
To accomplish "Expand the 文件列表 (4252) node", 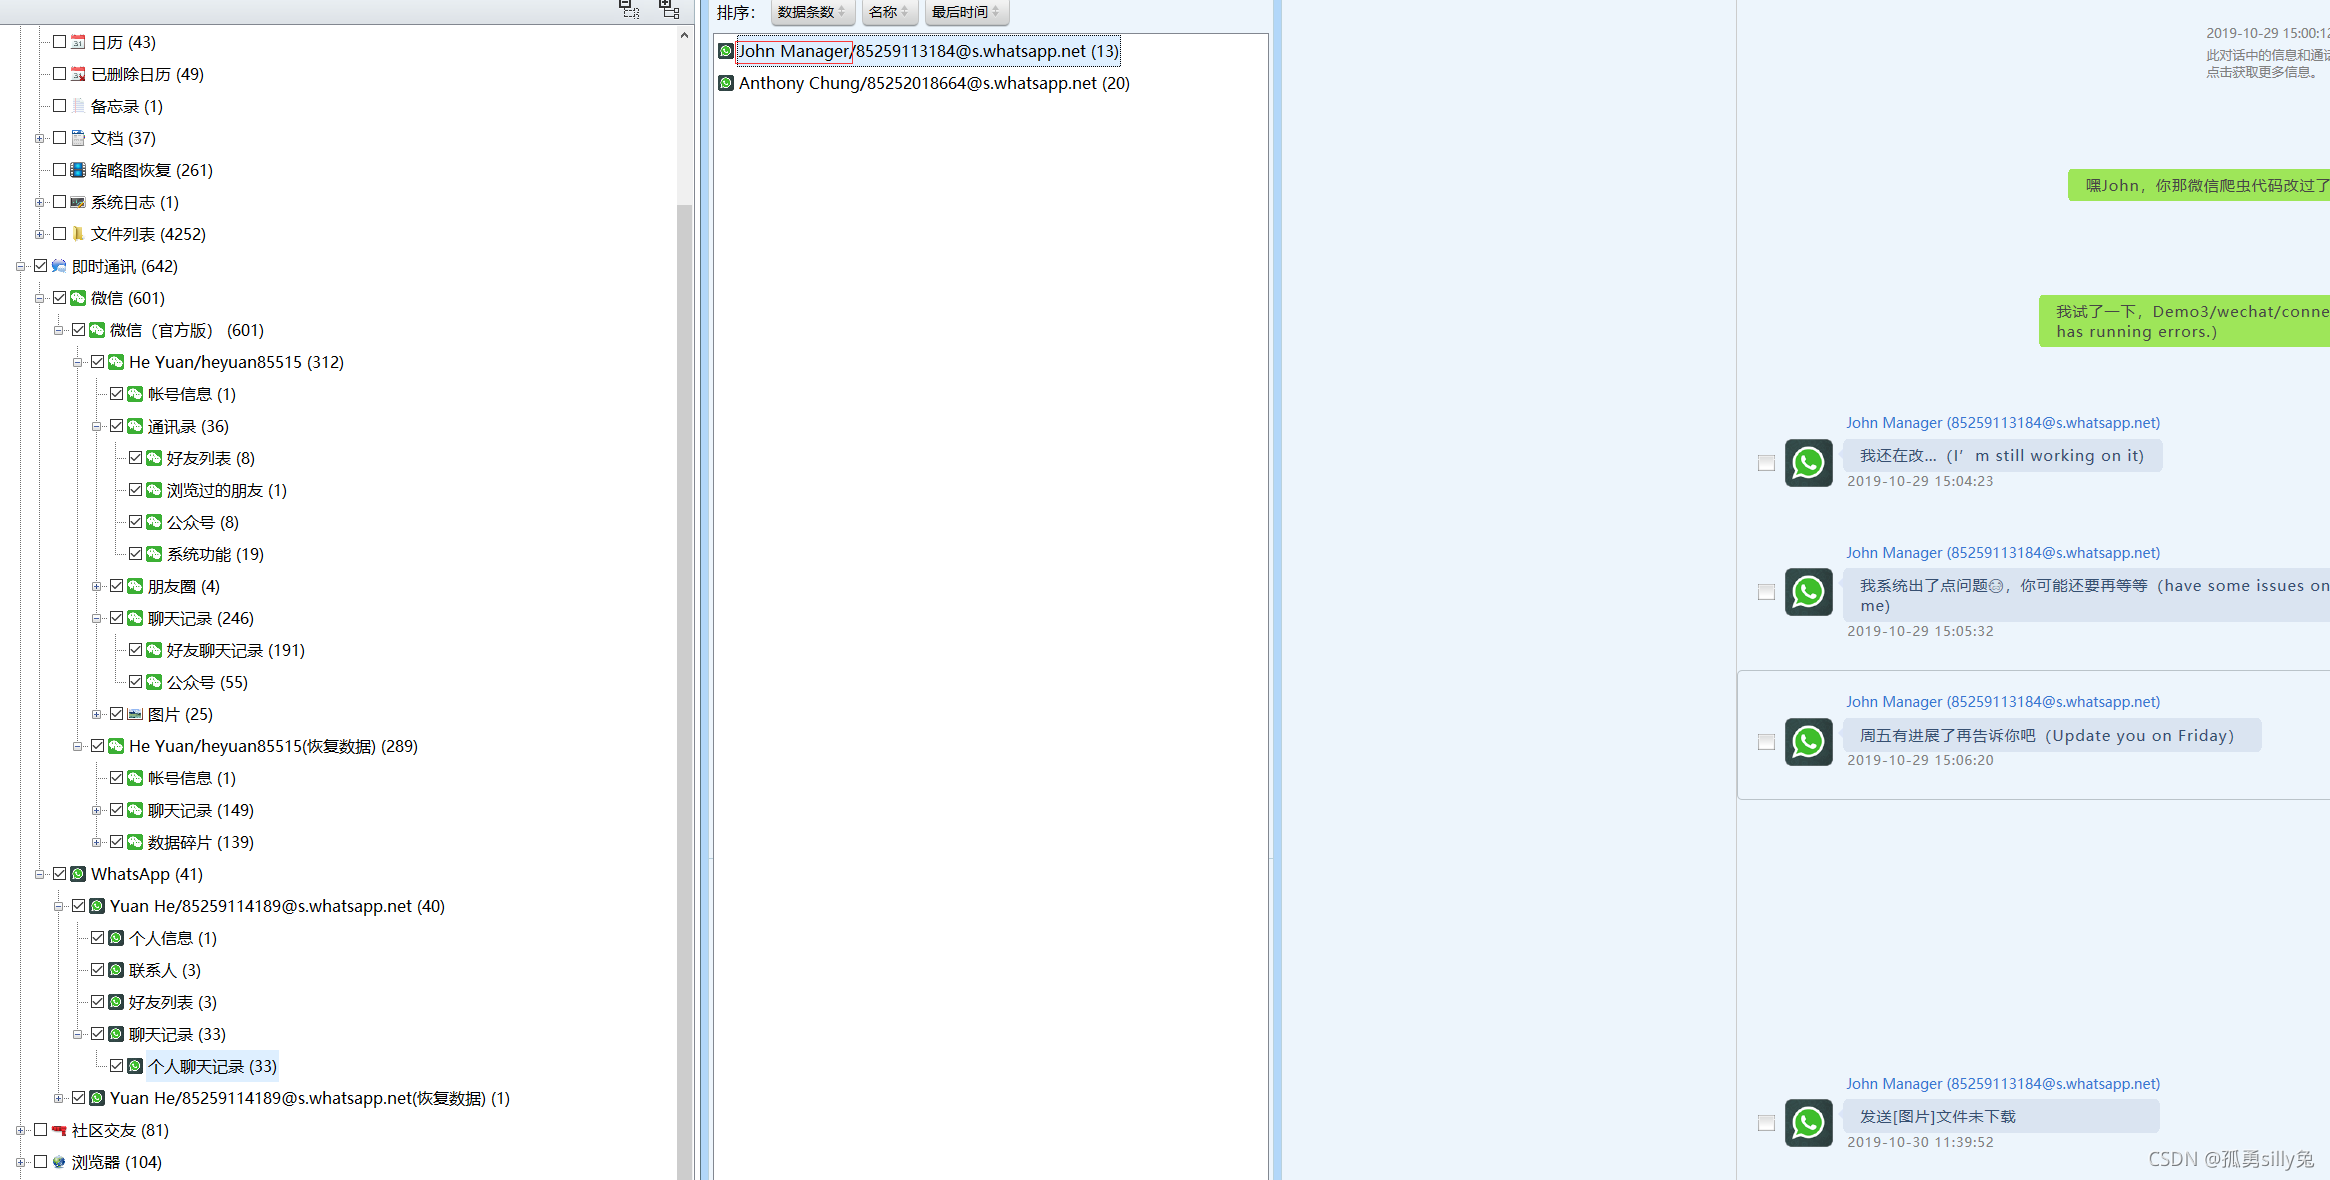I will coord(40,234).
